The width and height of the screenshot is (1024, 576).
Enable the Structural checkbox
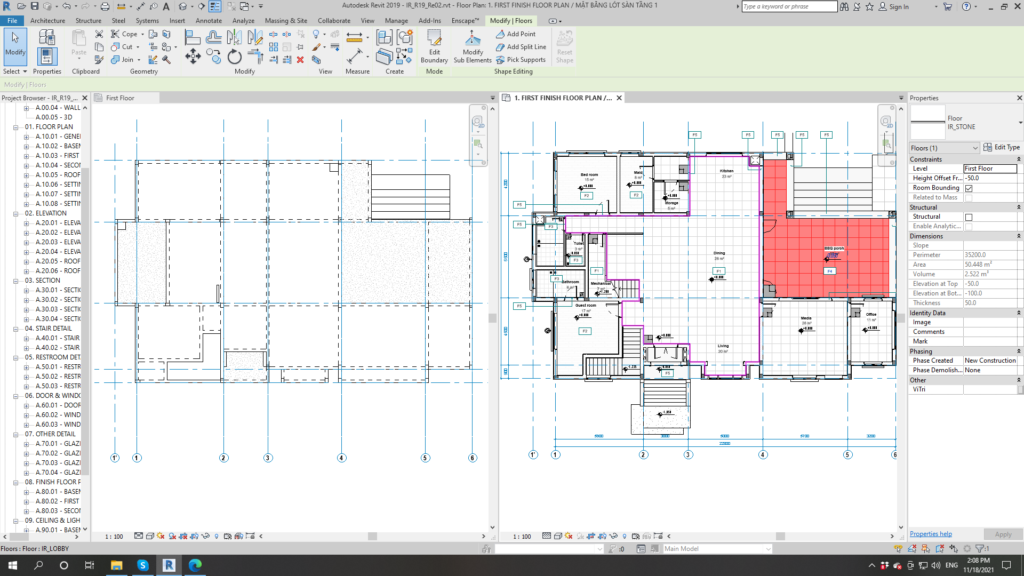tap(968, 217)
